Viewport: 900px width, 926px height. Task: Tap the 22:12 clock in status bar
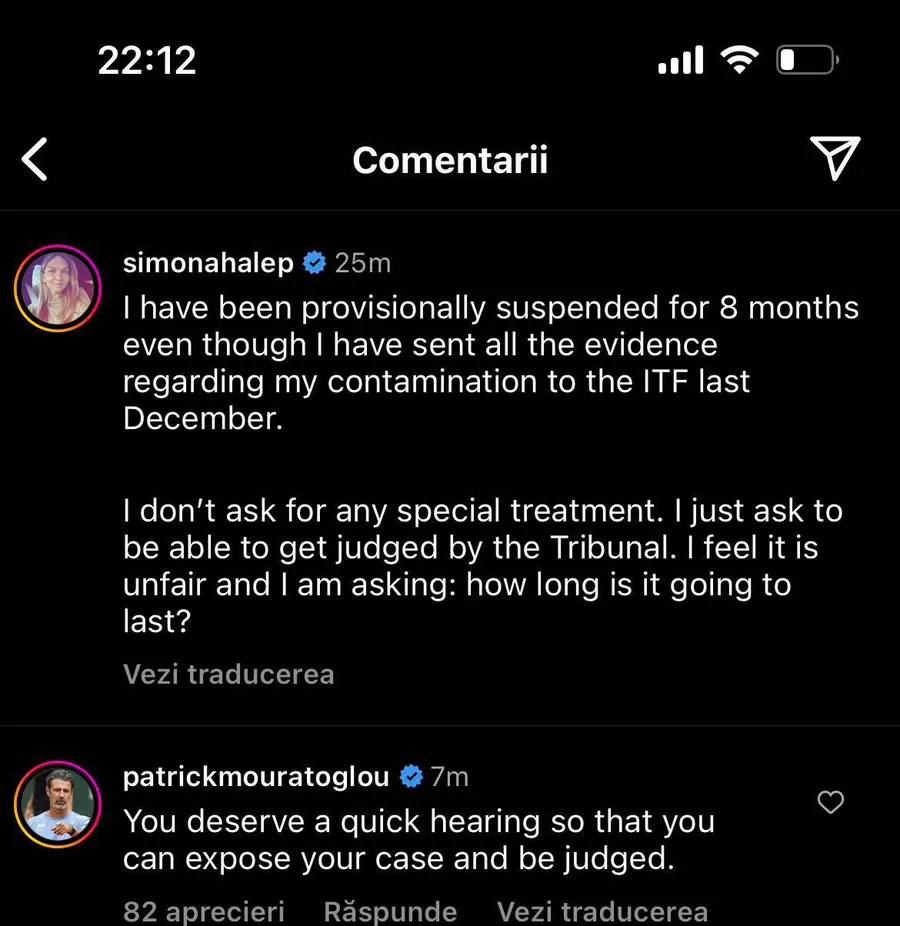point(147,61)
